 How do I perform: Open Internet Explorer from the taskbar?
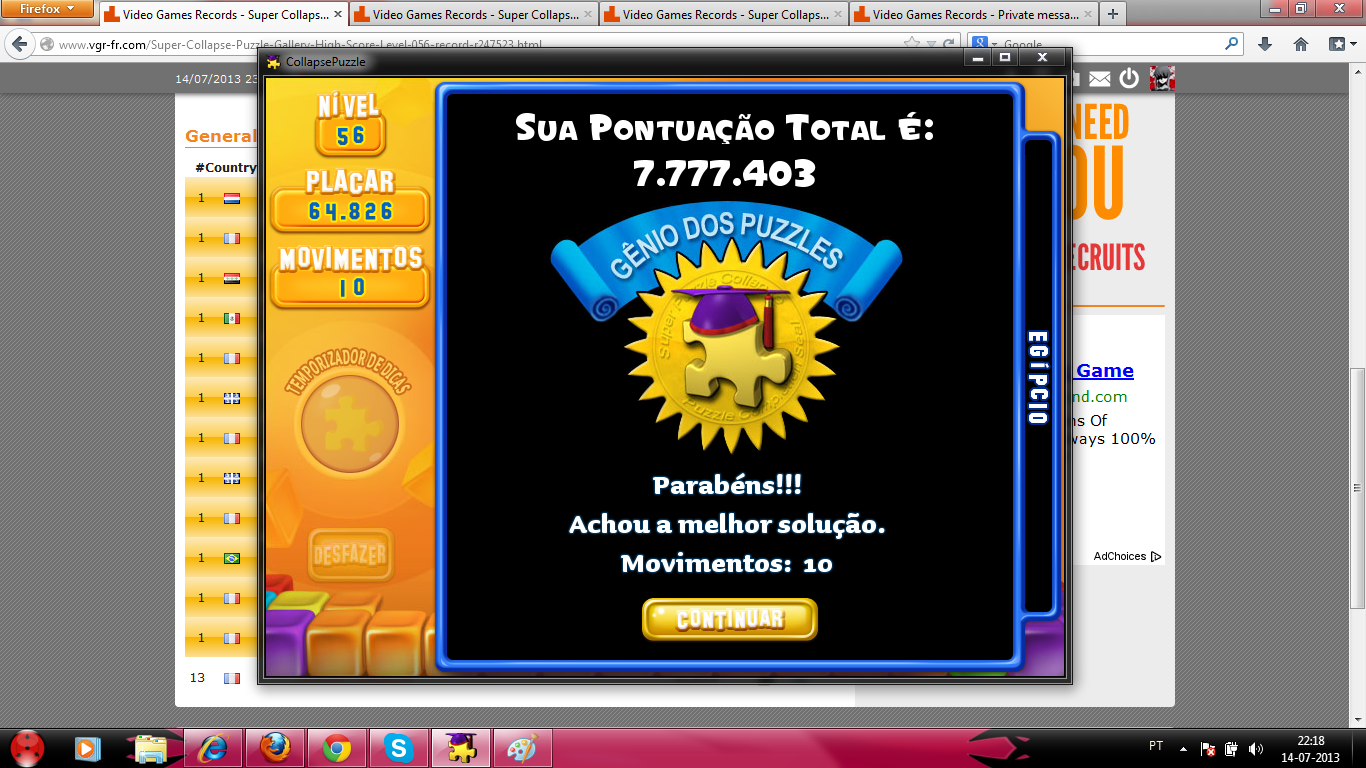(x=213, y=747)
